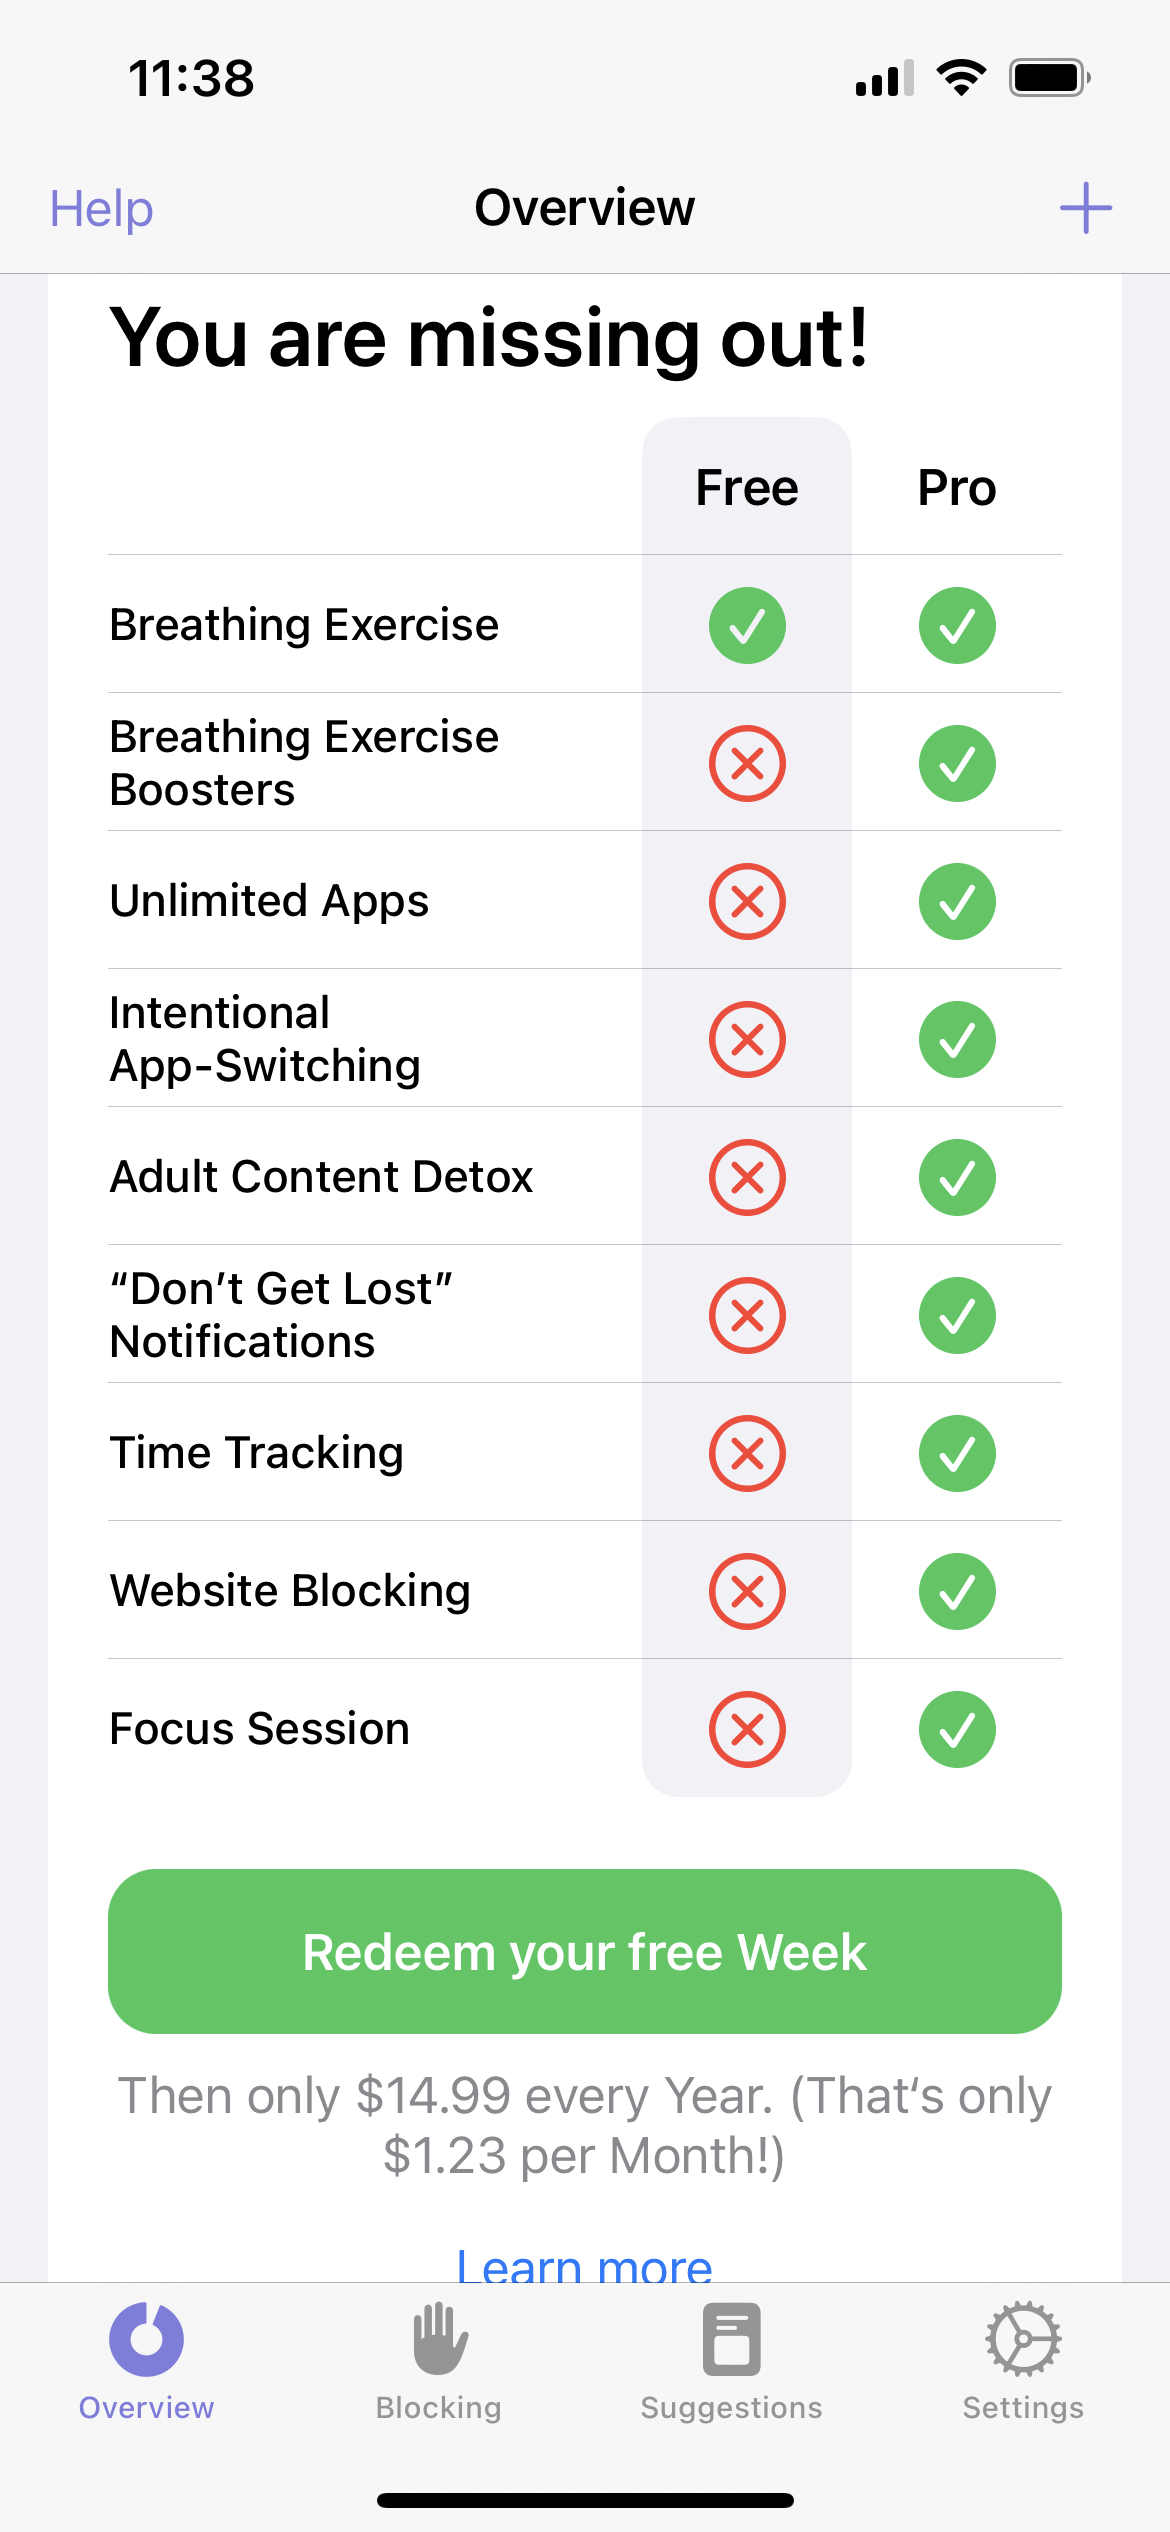The height and width of the screenshot is (2532, 1170).
Task: Tap the red cross beside Unlimited Apps
Action: (x=746, y=902)
